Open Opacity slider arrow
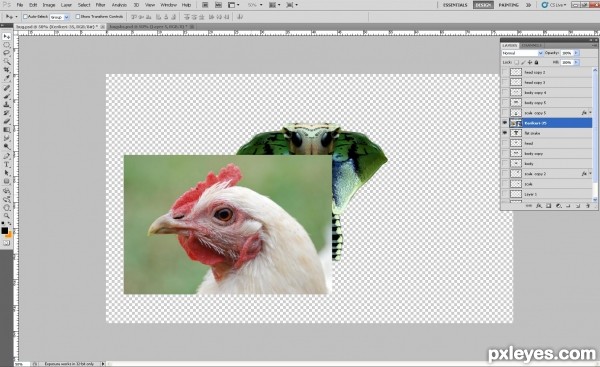 [577, 53]
